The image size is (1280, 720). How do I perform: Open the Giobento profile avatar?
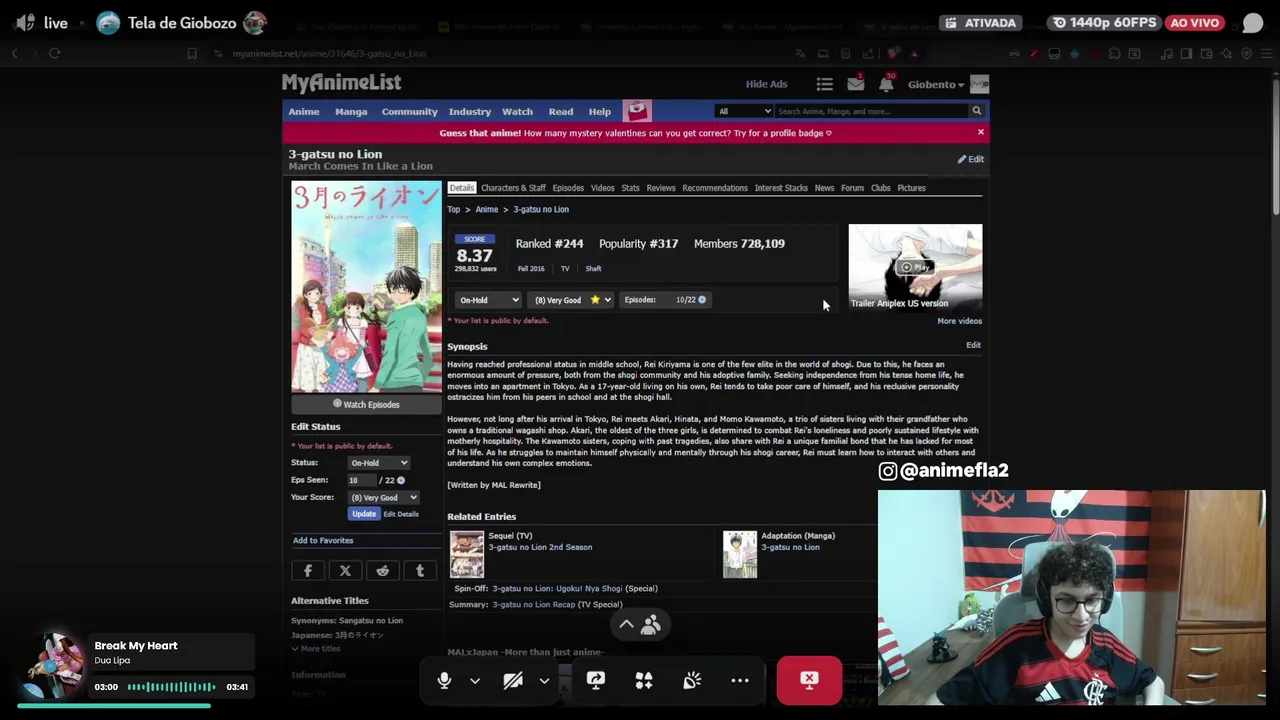coord(979,84)
